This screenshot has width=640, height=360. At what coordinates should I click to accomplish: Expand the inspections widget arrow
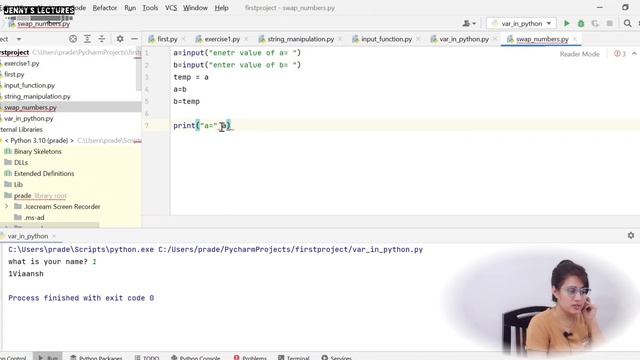(x=634, y=54)
